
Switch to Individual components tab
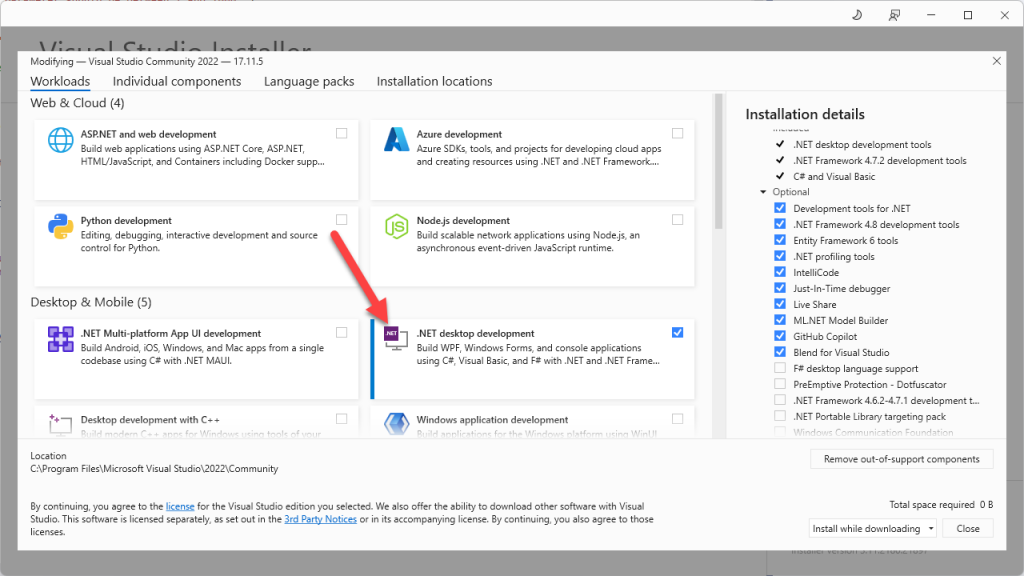click(177, 82)
